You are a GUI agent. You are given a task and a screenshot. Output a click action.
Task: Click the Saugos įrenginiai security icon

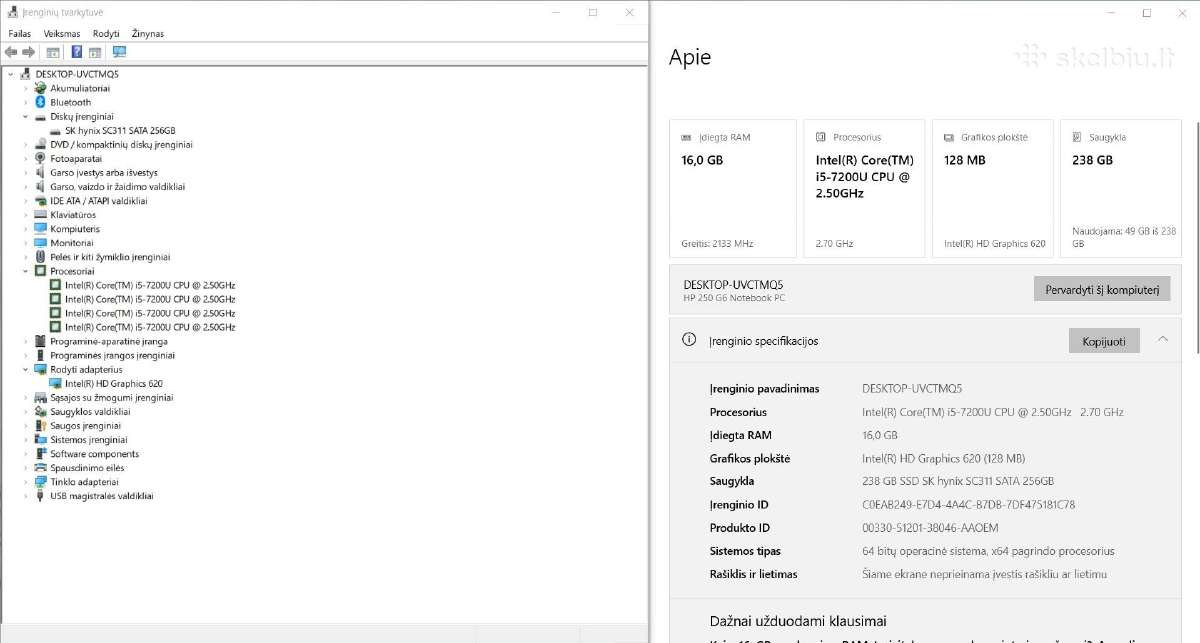point(41,425)
